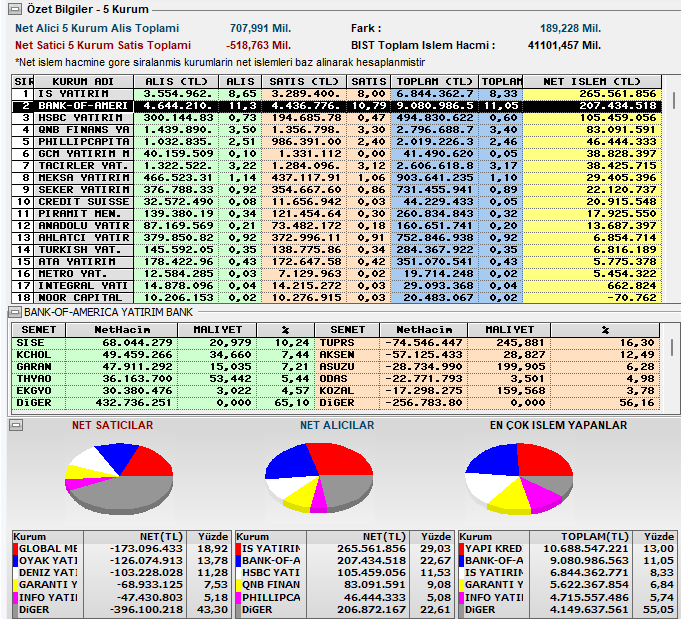Select the IS YATIRIM row
Image resolution: width=681 pixels, height=619 pixels.
coord(337,94)
